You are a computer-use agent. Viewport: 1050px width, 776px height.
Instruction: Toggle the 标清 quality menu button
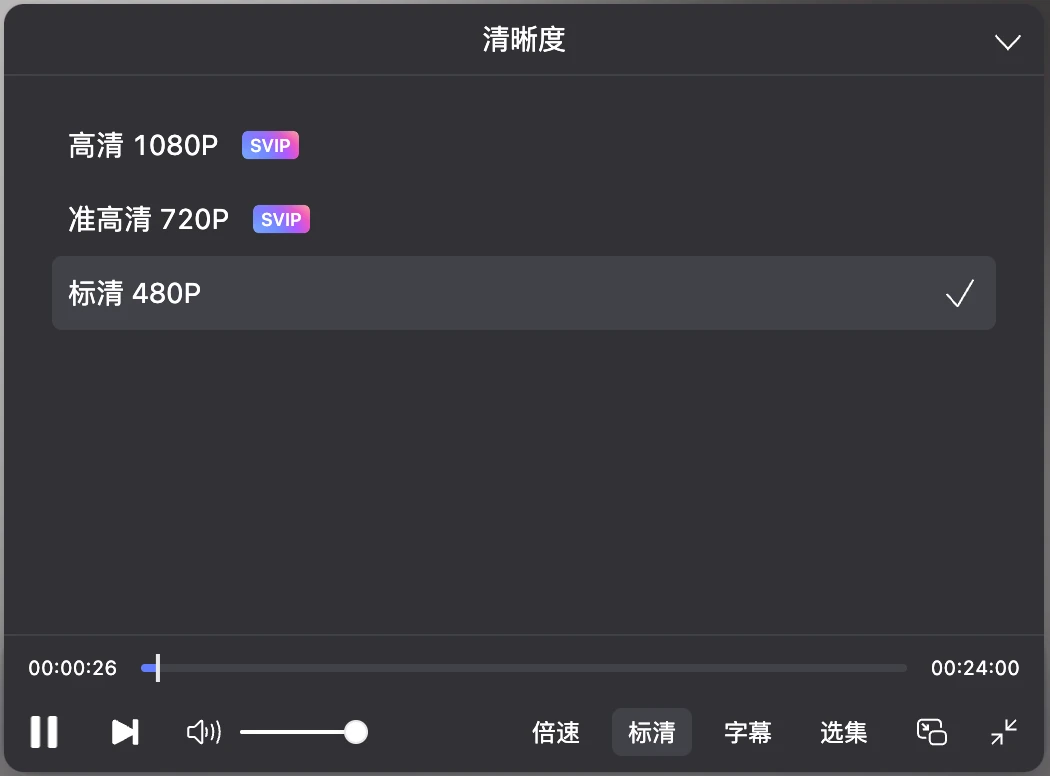point(652,733)
